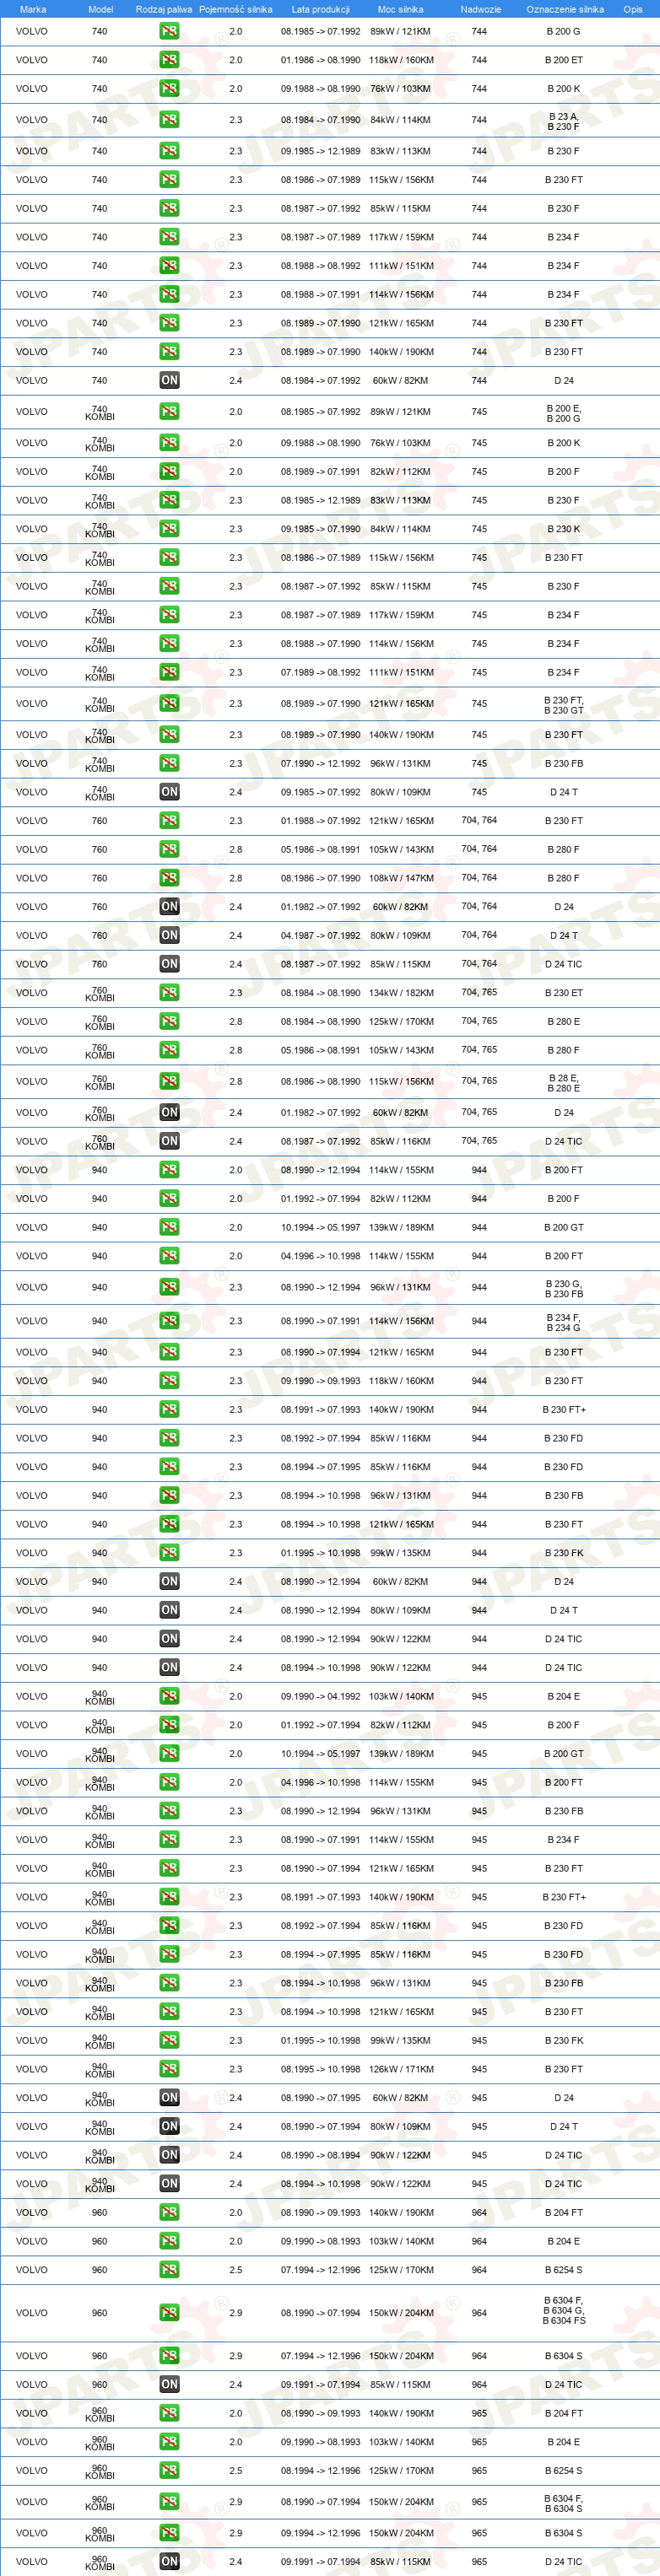This screenshot has width=660, height=2576.
Task: Click engine code B 234 F, B 234 G
Action: click(x=564, y=1322)
